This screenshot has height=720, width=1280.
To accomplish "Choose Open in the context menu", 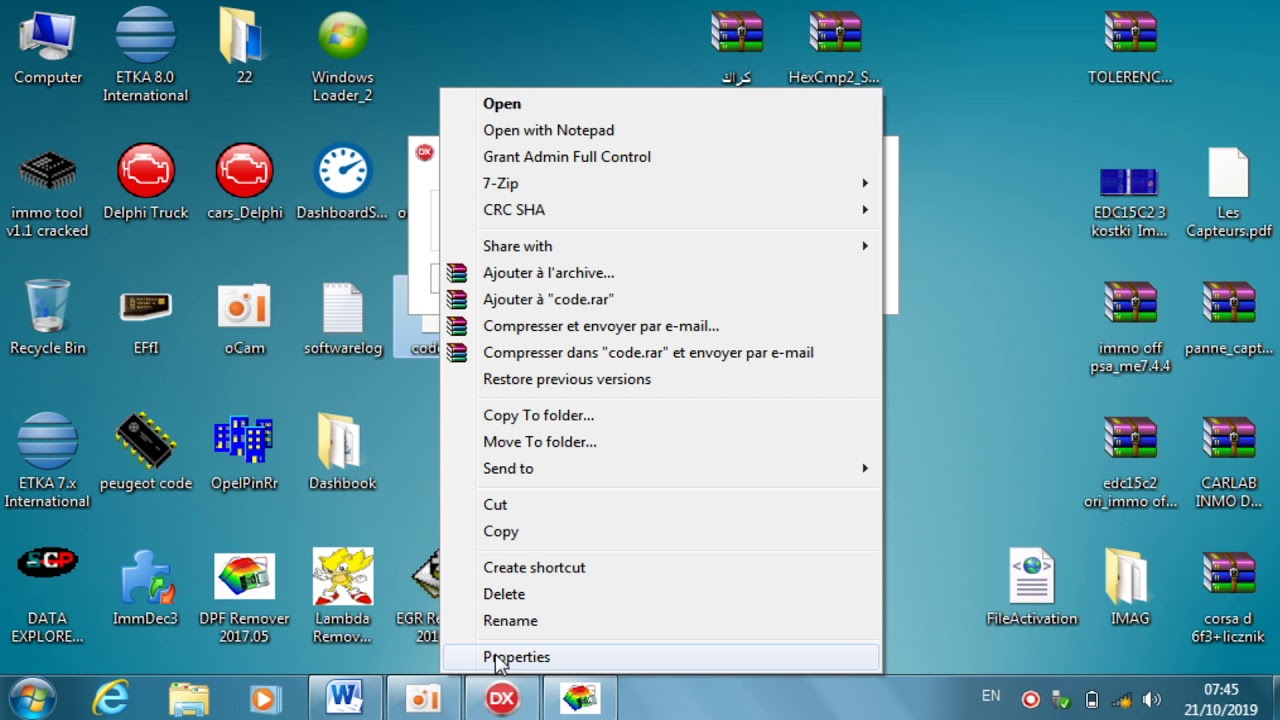I will (x=661, y=104).
